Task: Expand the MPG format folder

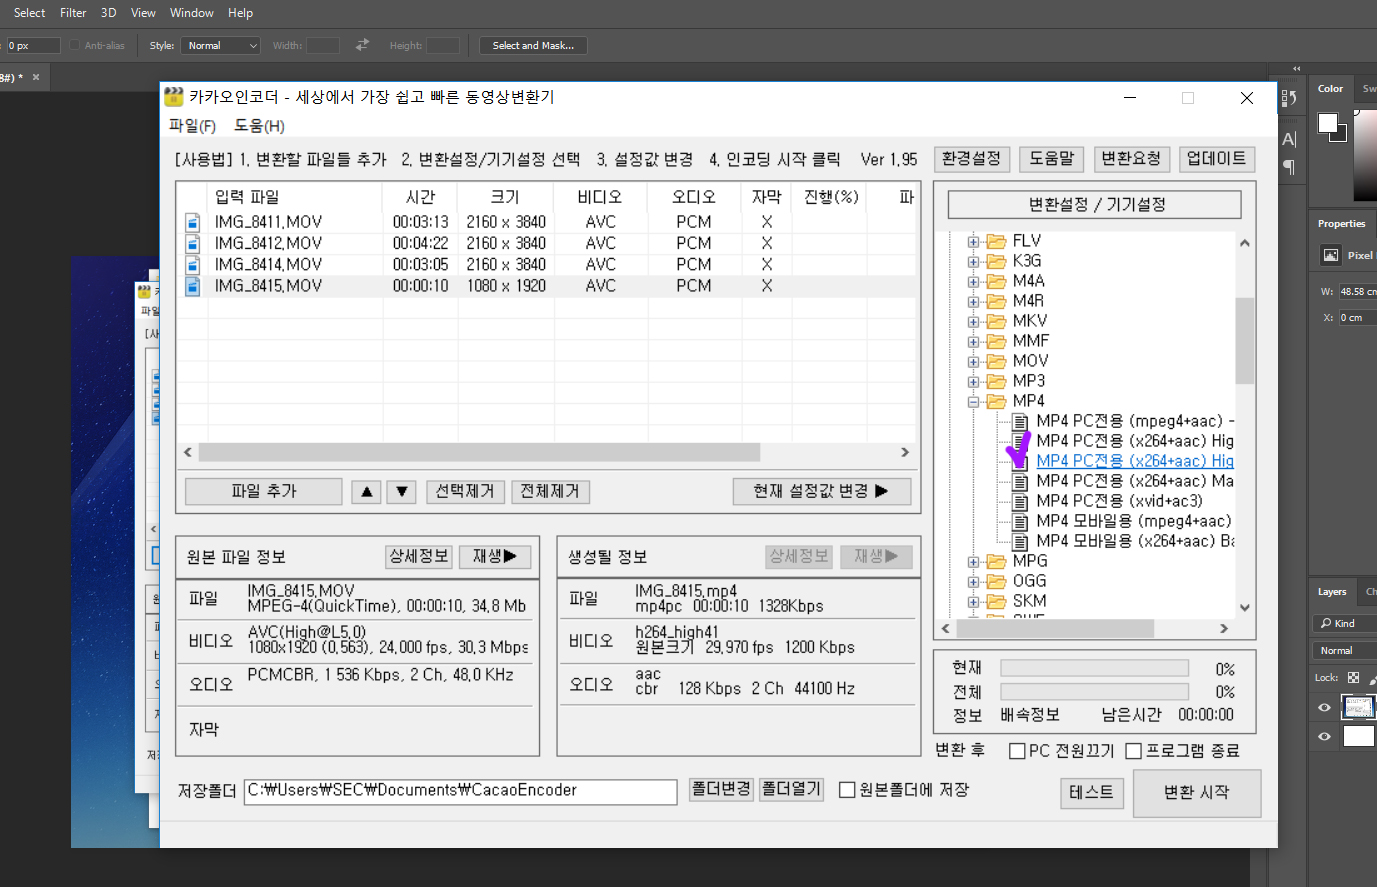Action: 973,562
